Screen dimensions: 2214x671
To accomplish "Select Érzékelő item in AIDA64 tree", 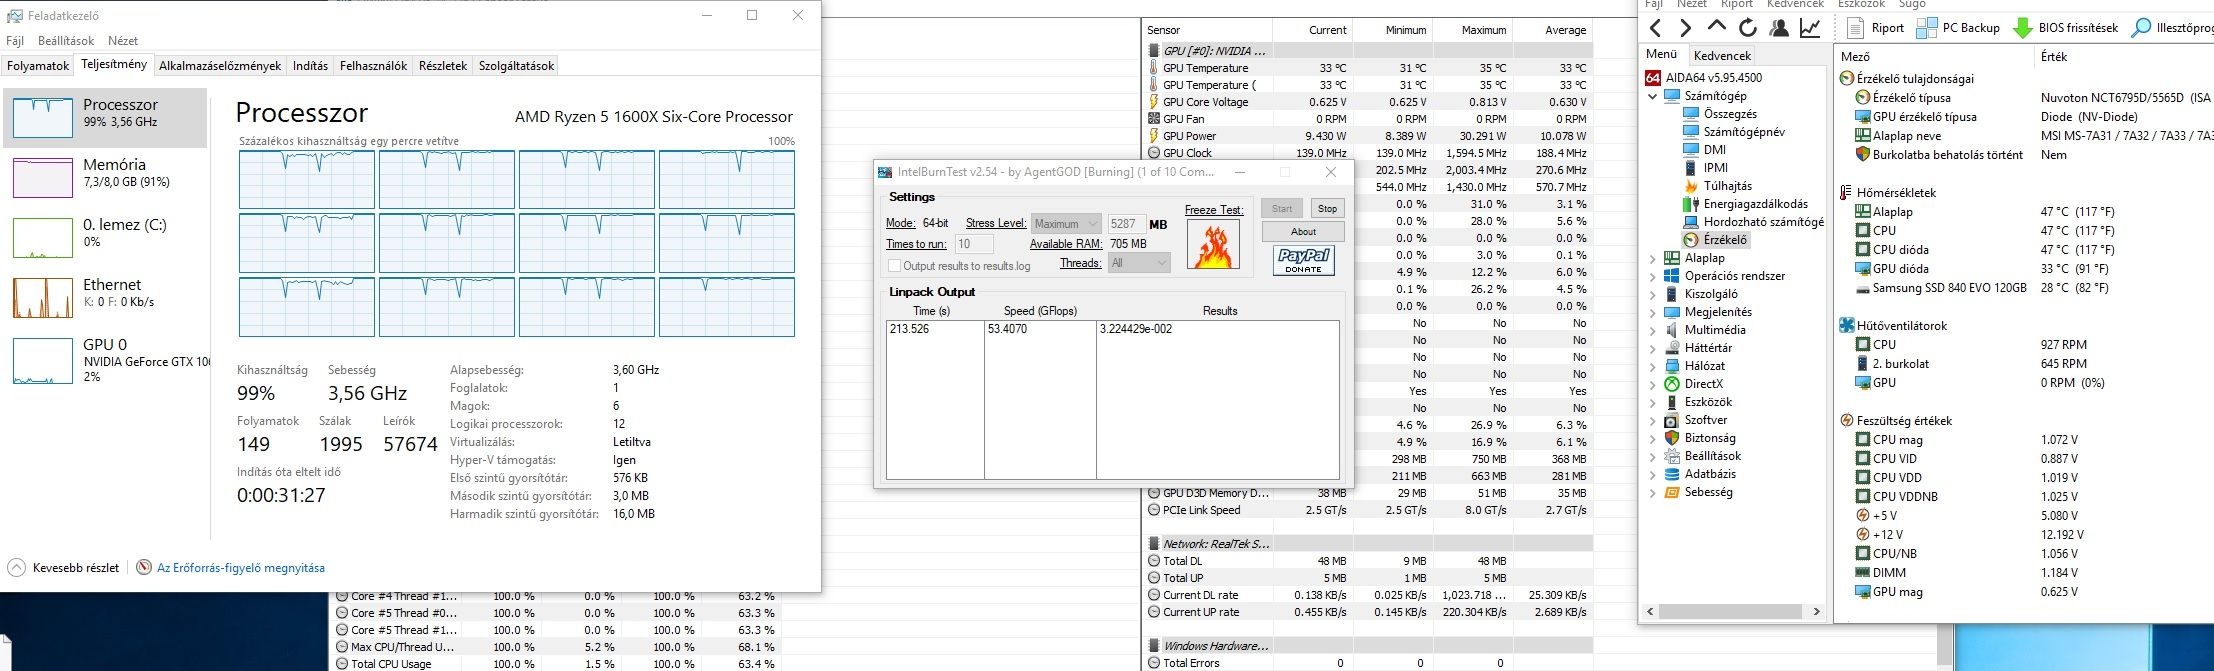I will click(1716, 240).
